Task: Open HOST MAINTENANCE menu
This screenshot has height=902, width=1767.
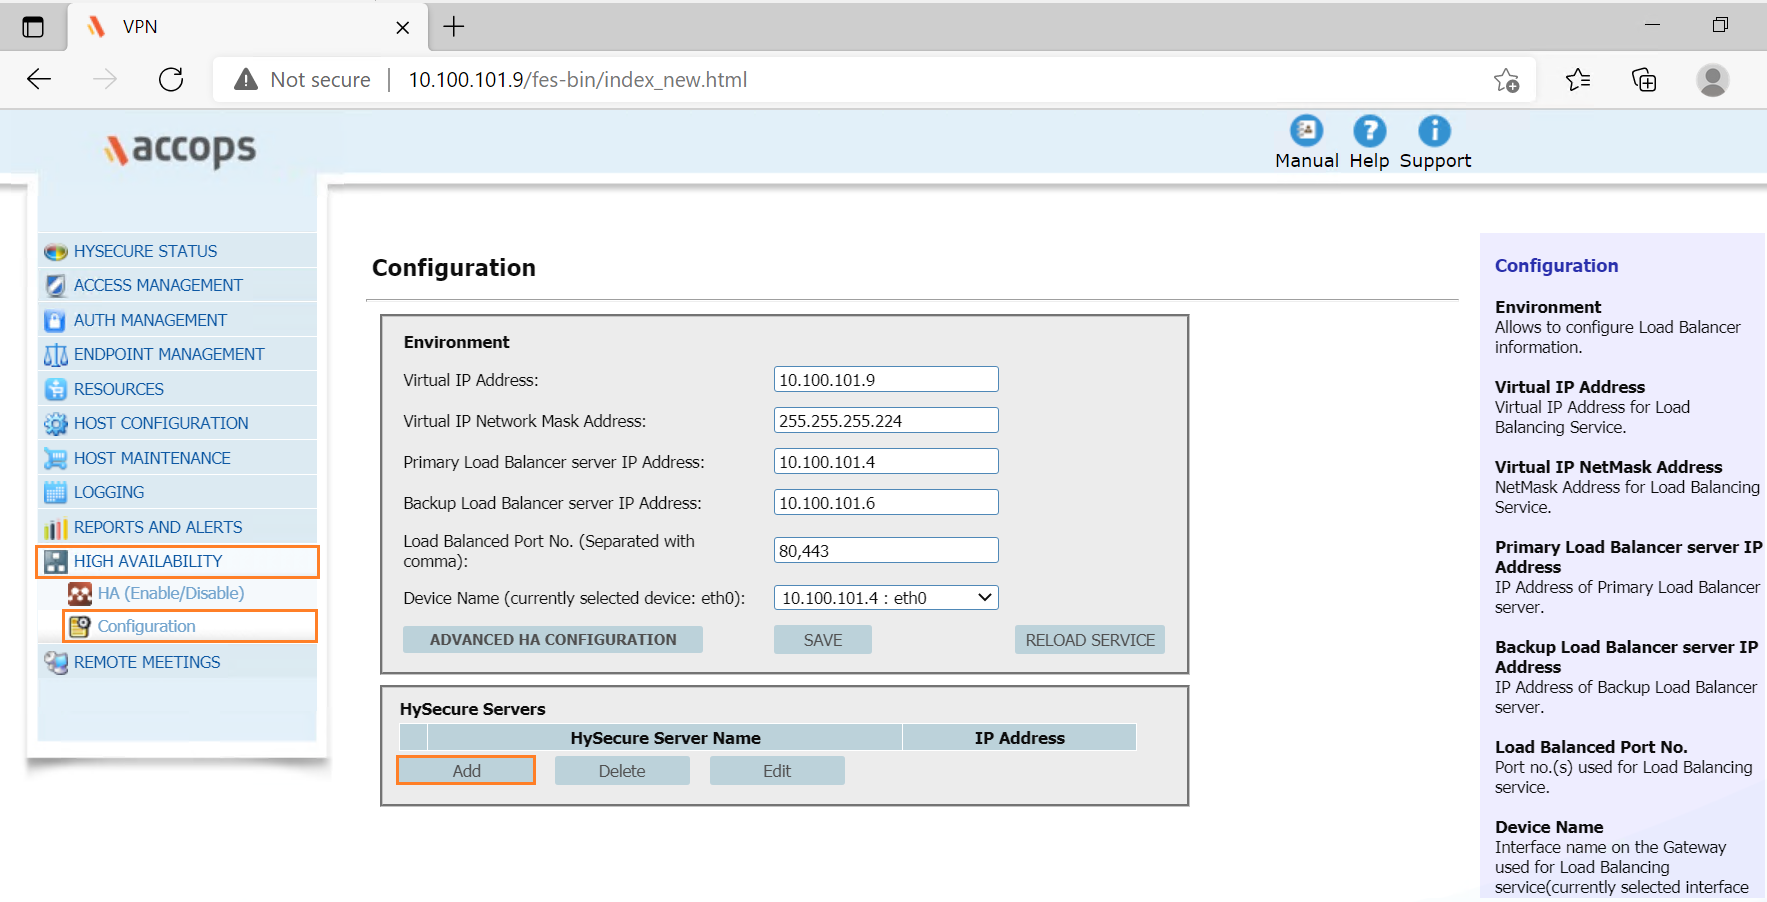Action: pyautogui.click(x=152, y=458)
